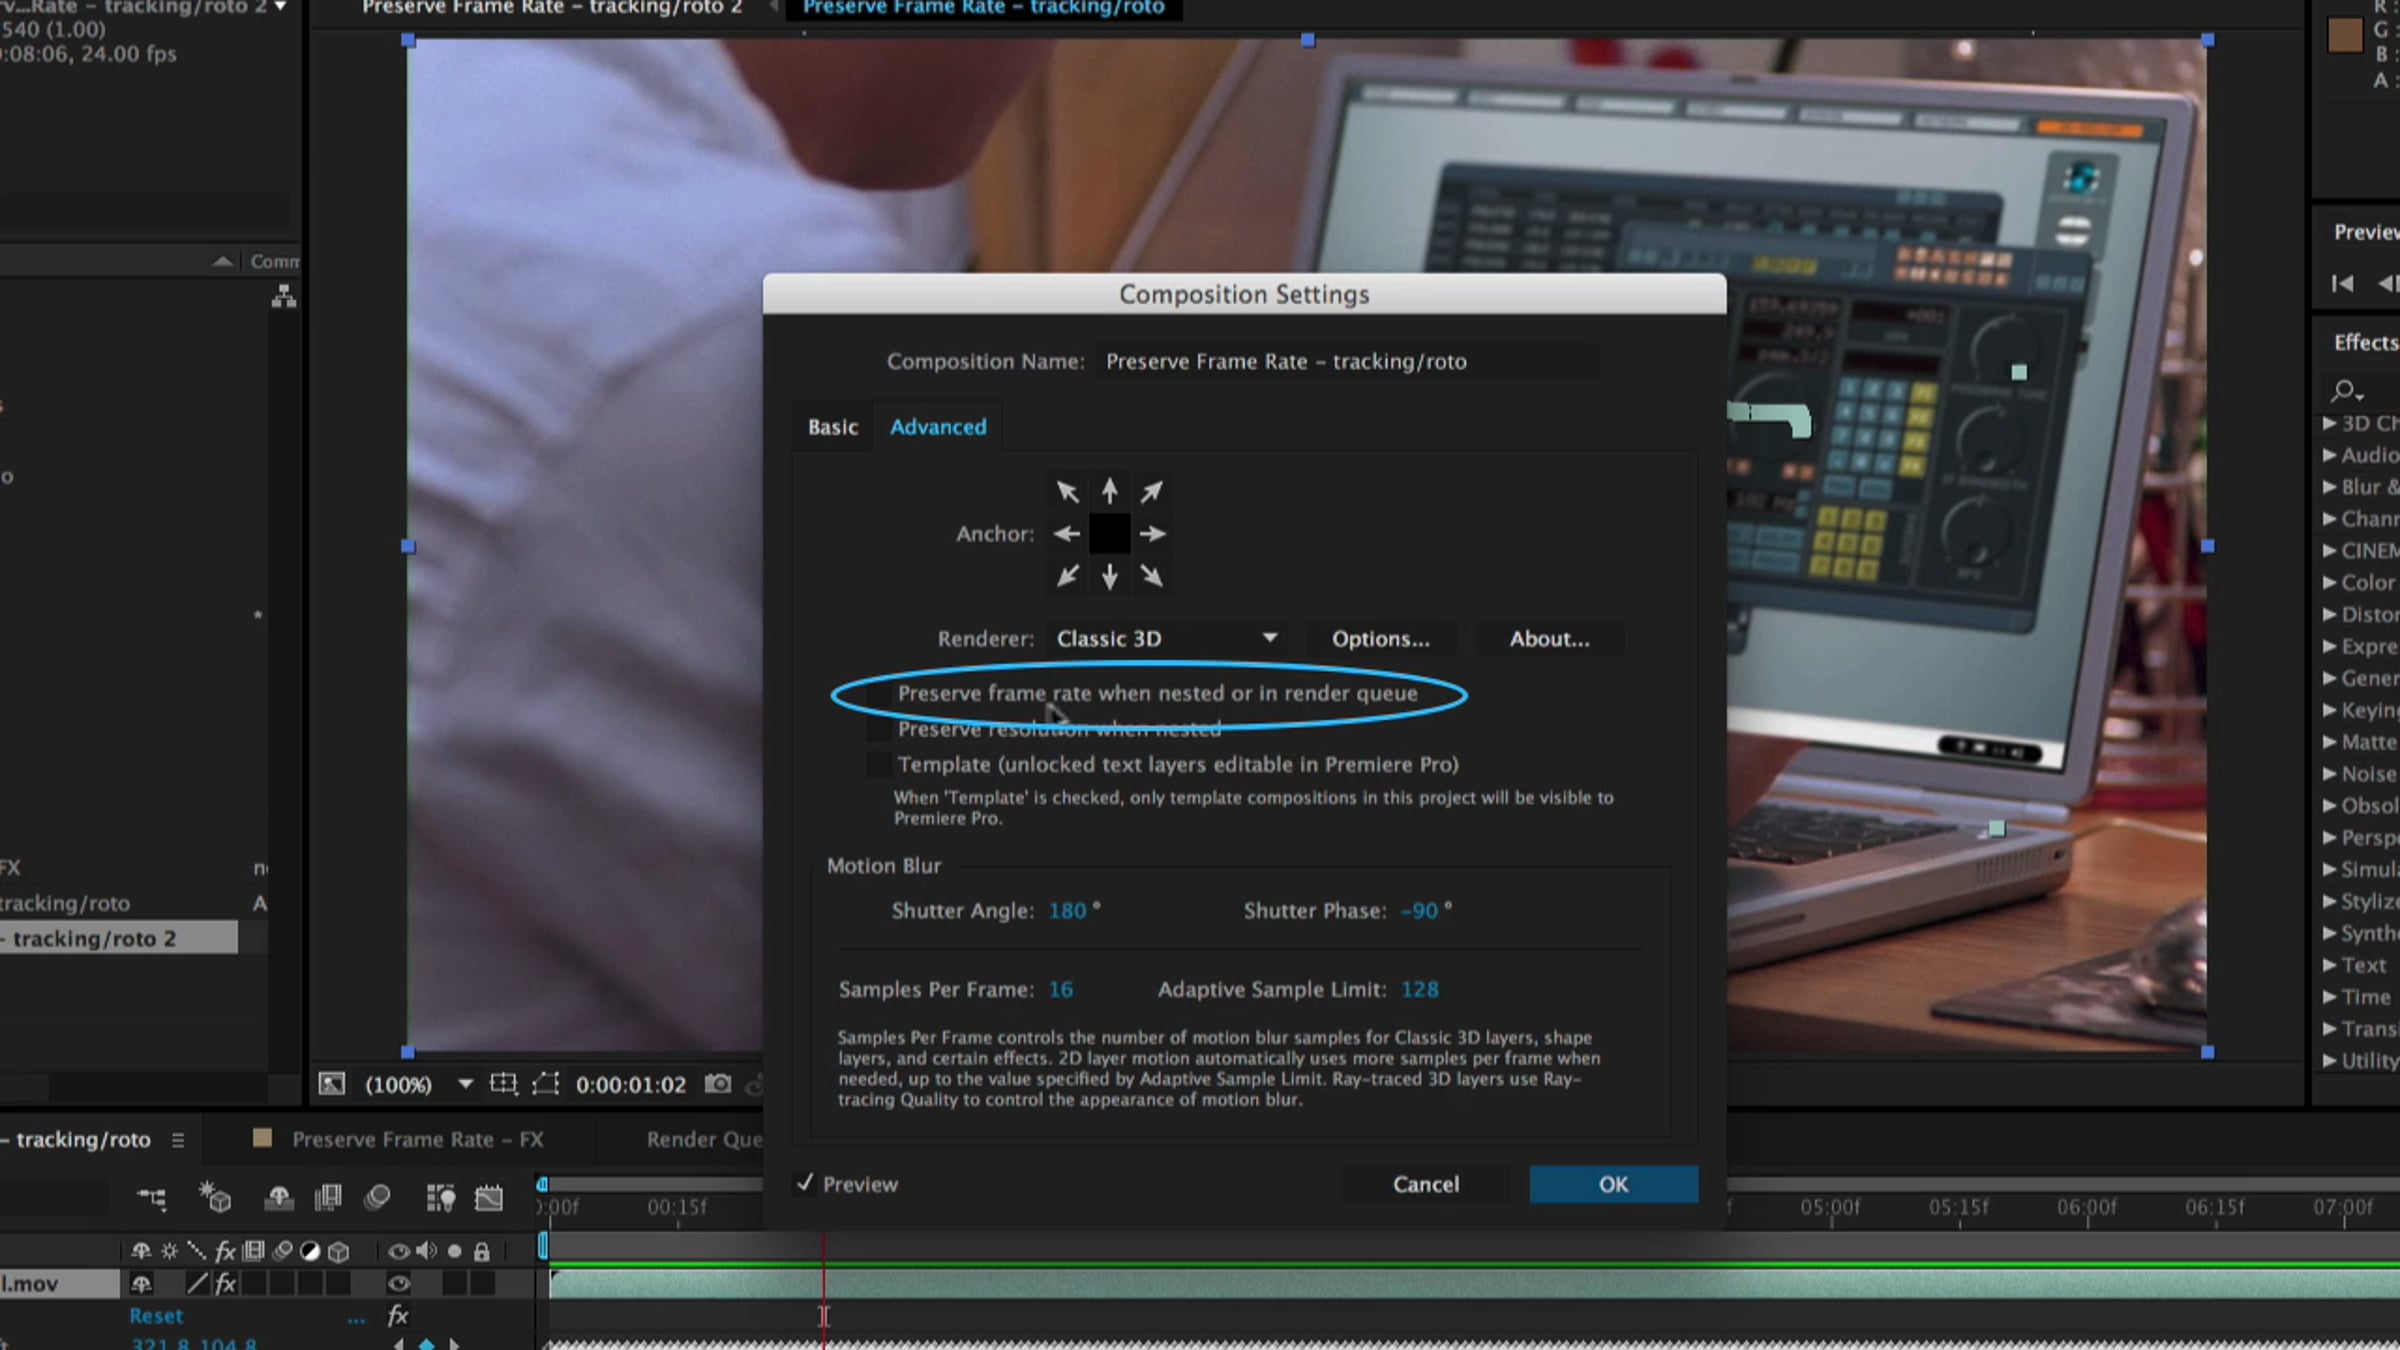The width and height of the screenshot is (2400, 1350).
Task: Take a snapshot with the camera icon
Action: pyautogui.click(x=717, y=1084)
